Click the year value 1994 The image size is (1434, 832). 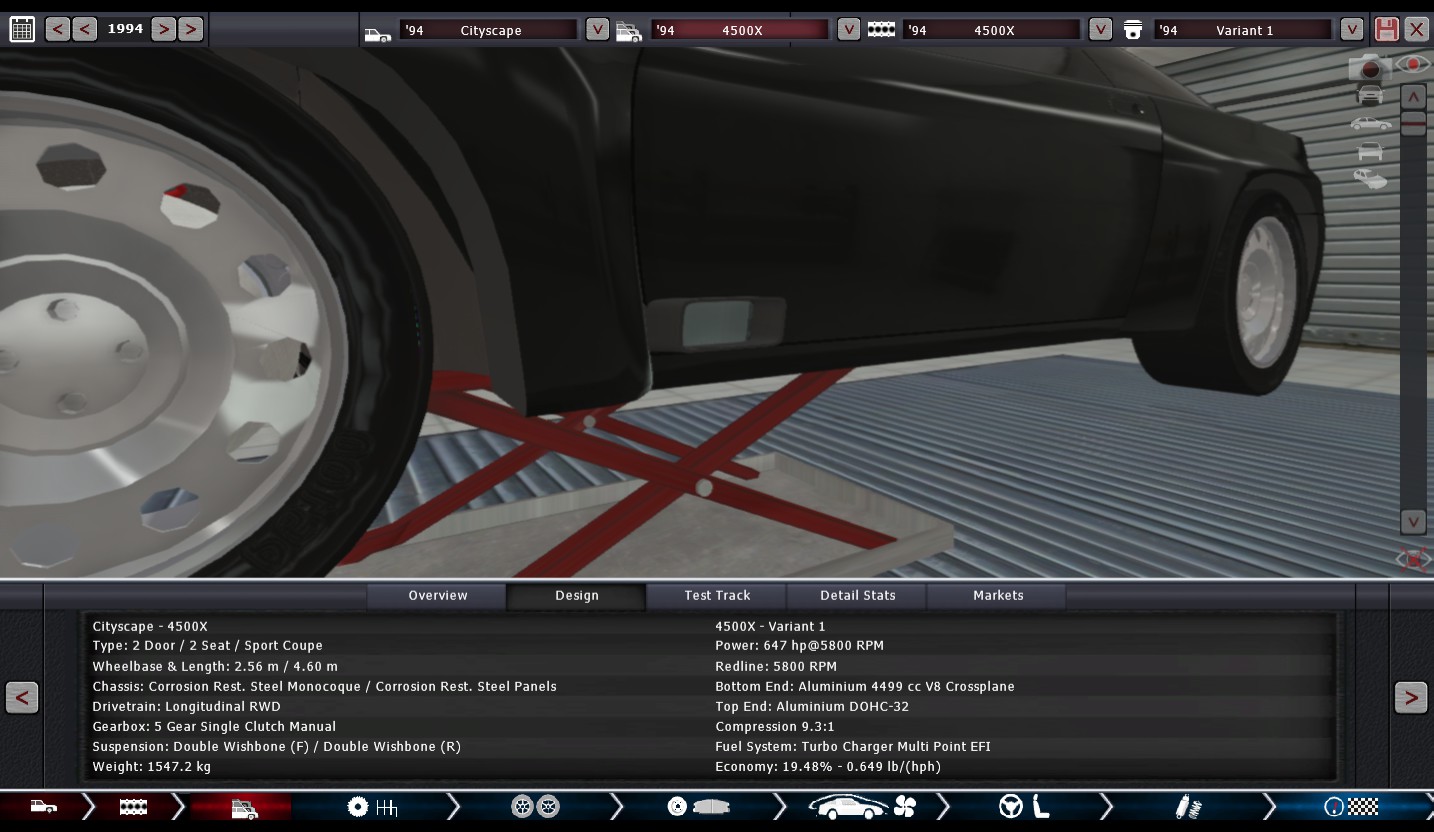coord(125,29)
